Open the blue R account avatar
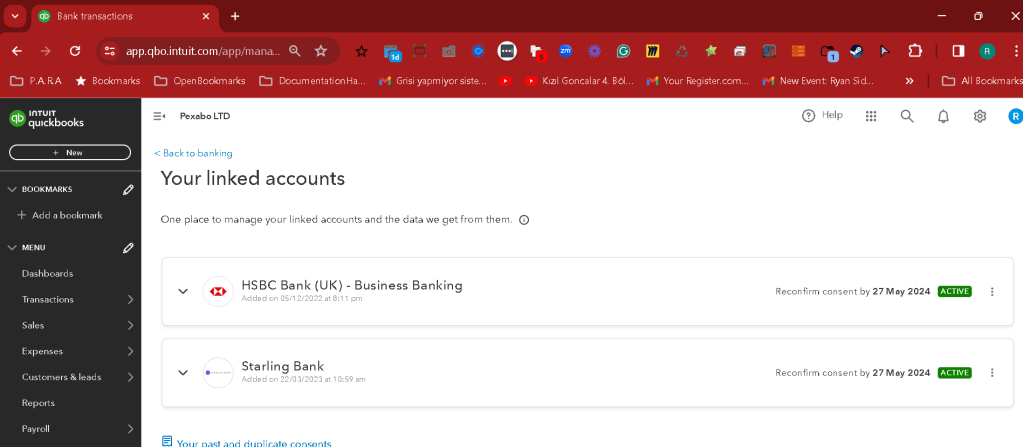1023x447 pixels. coord(1015,116)
